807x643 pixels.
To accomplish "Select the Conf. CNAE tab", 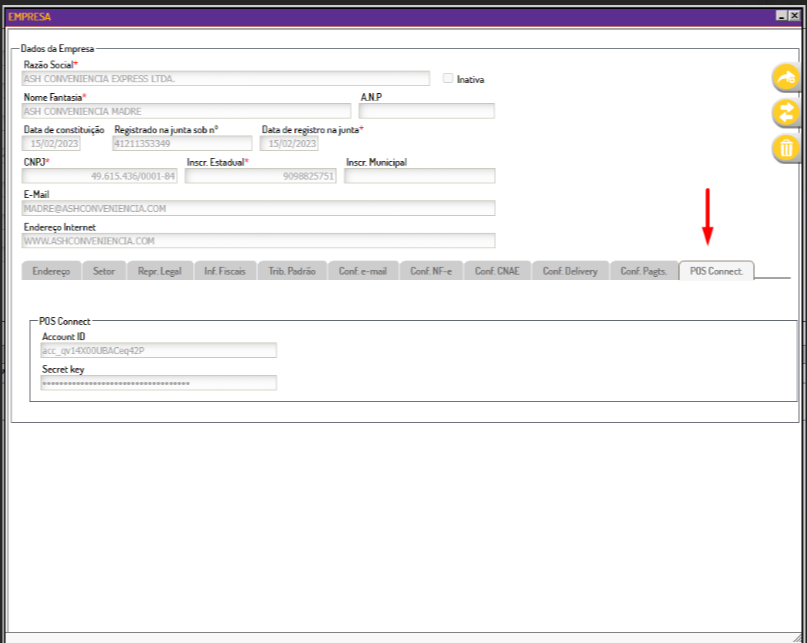I will [x=497, y=271].
